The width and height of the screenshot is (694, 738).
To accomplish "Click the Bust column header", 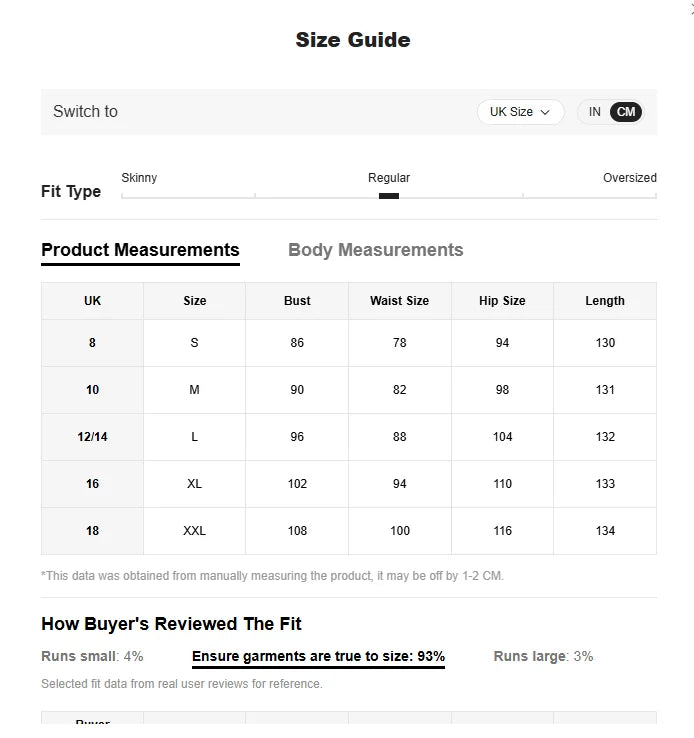I will point(297,301).
